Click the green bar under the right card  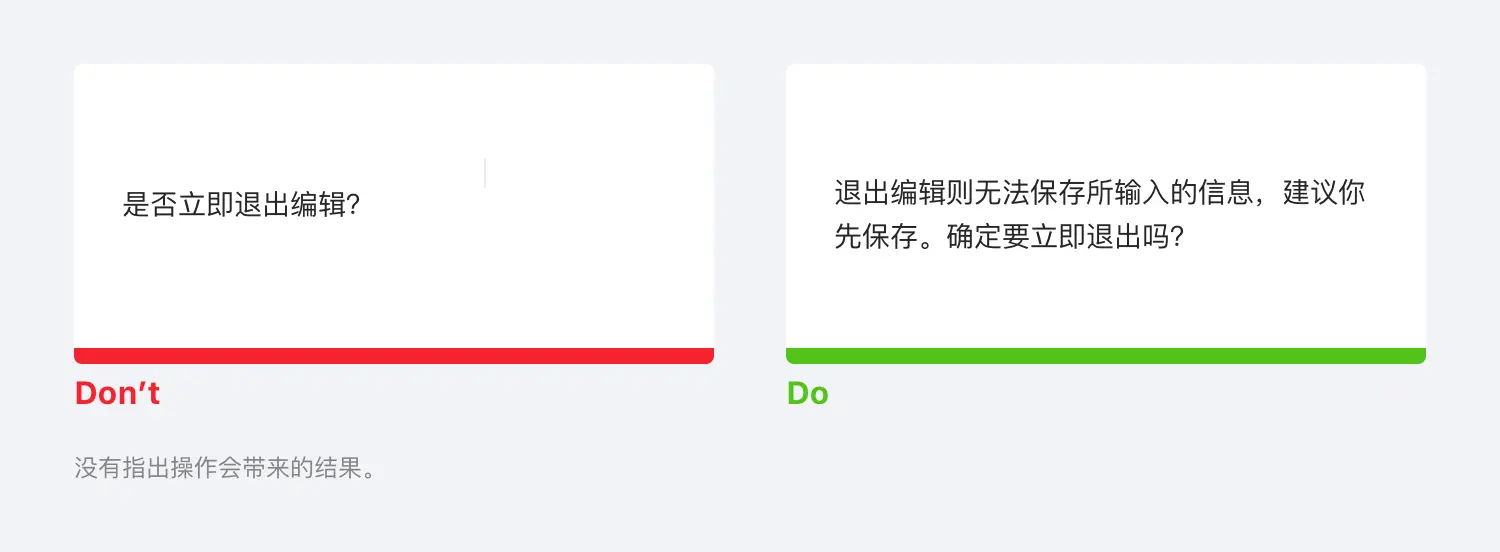pyautogui.click(x=1105, y=356)
